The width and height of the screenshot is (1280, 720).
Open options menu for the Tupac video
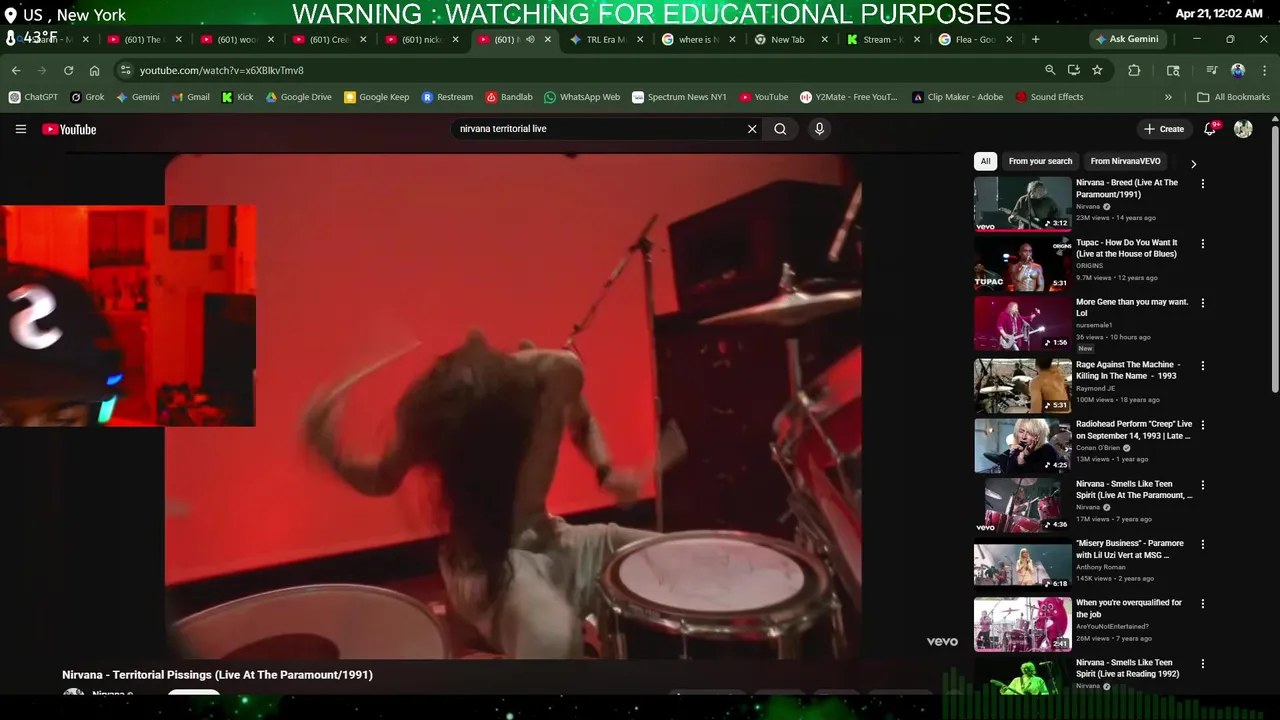tap(1202, 244)
